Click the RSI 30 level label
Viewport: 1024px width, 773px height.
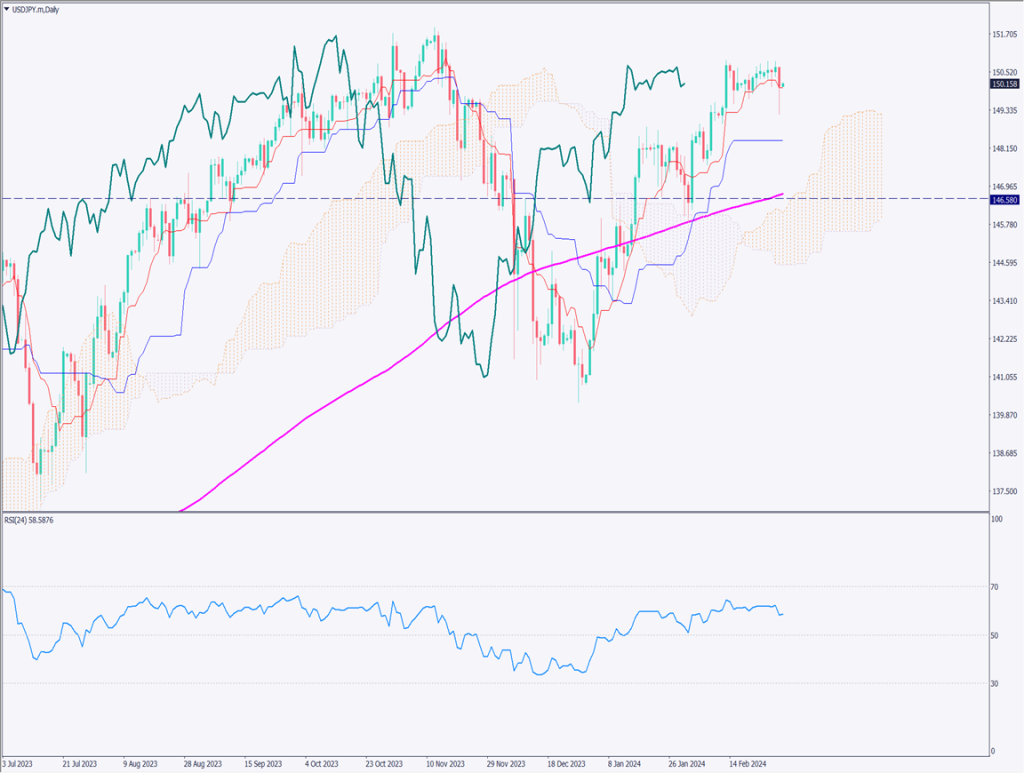coord(995,684)
